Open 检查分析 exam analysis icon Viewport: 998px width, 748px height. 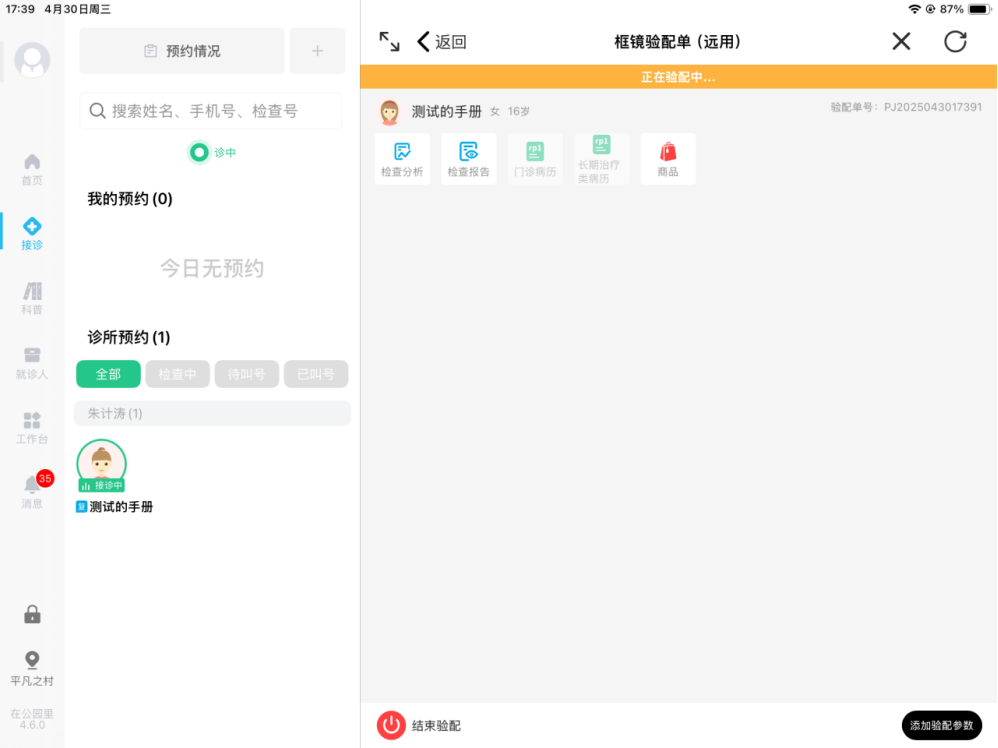[402, 159]
